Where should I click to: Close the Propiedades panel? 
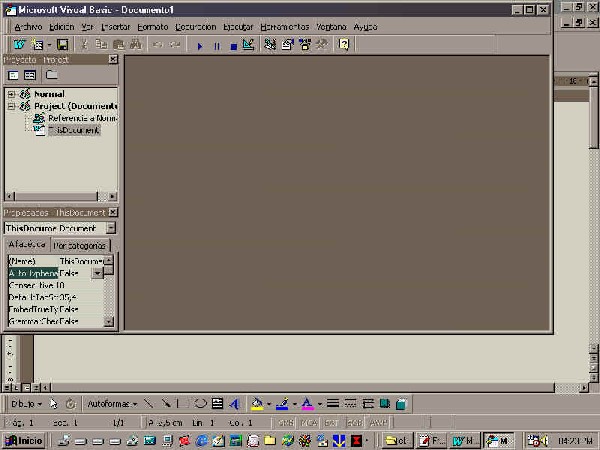point(113,212)
